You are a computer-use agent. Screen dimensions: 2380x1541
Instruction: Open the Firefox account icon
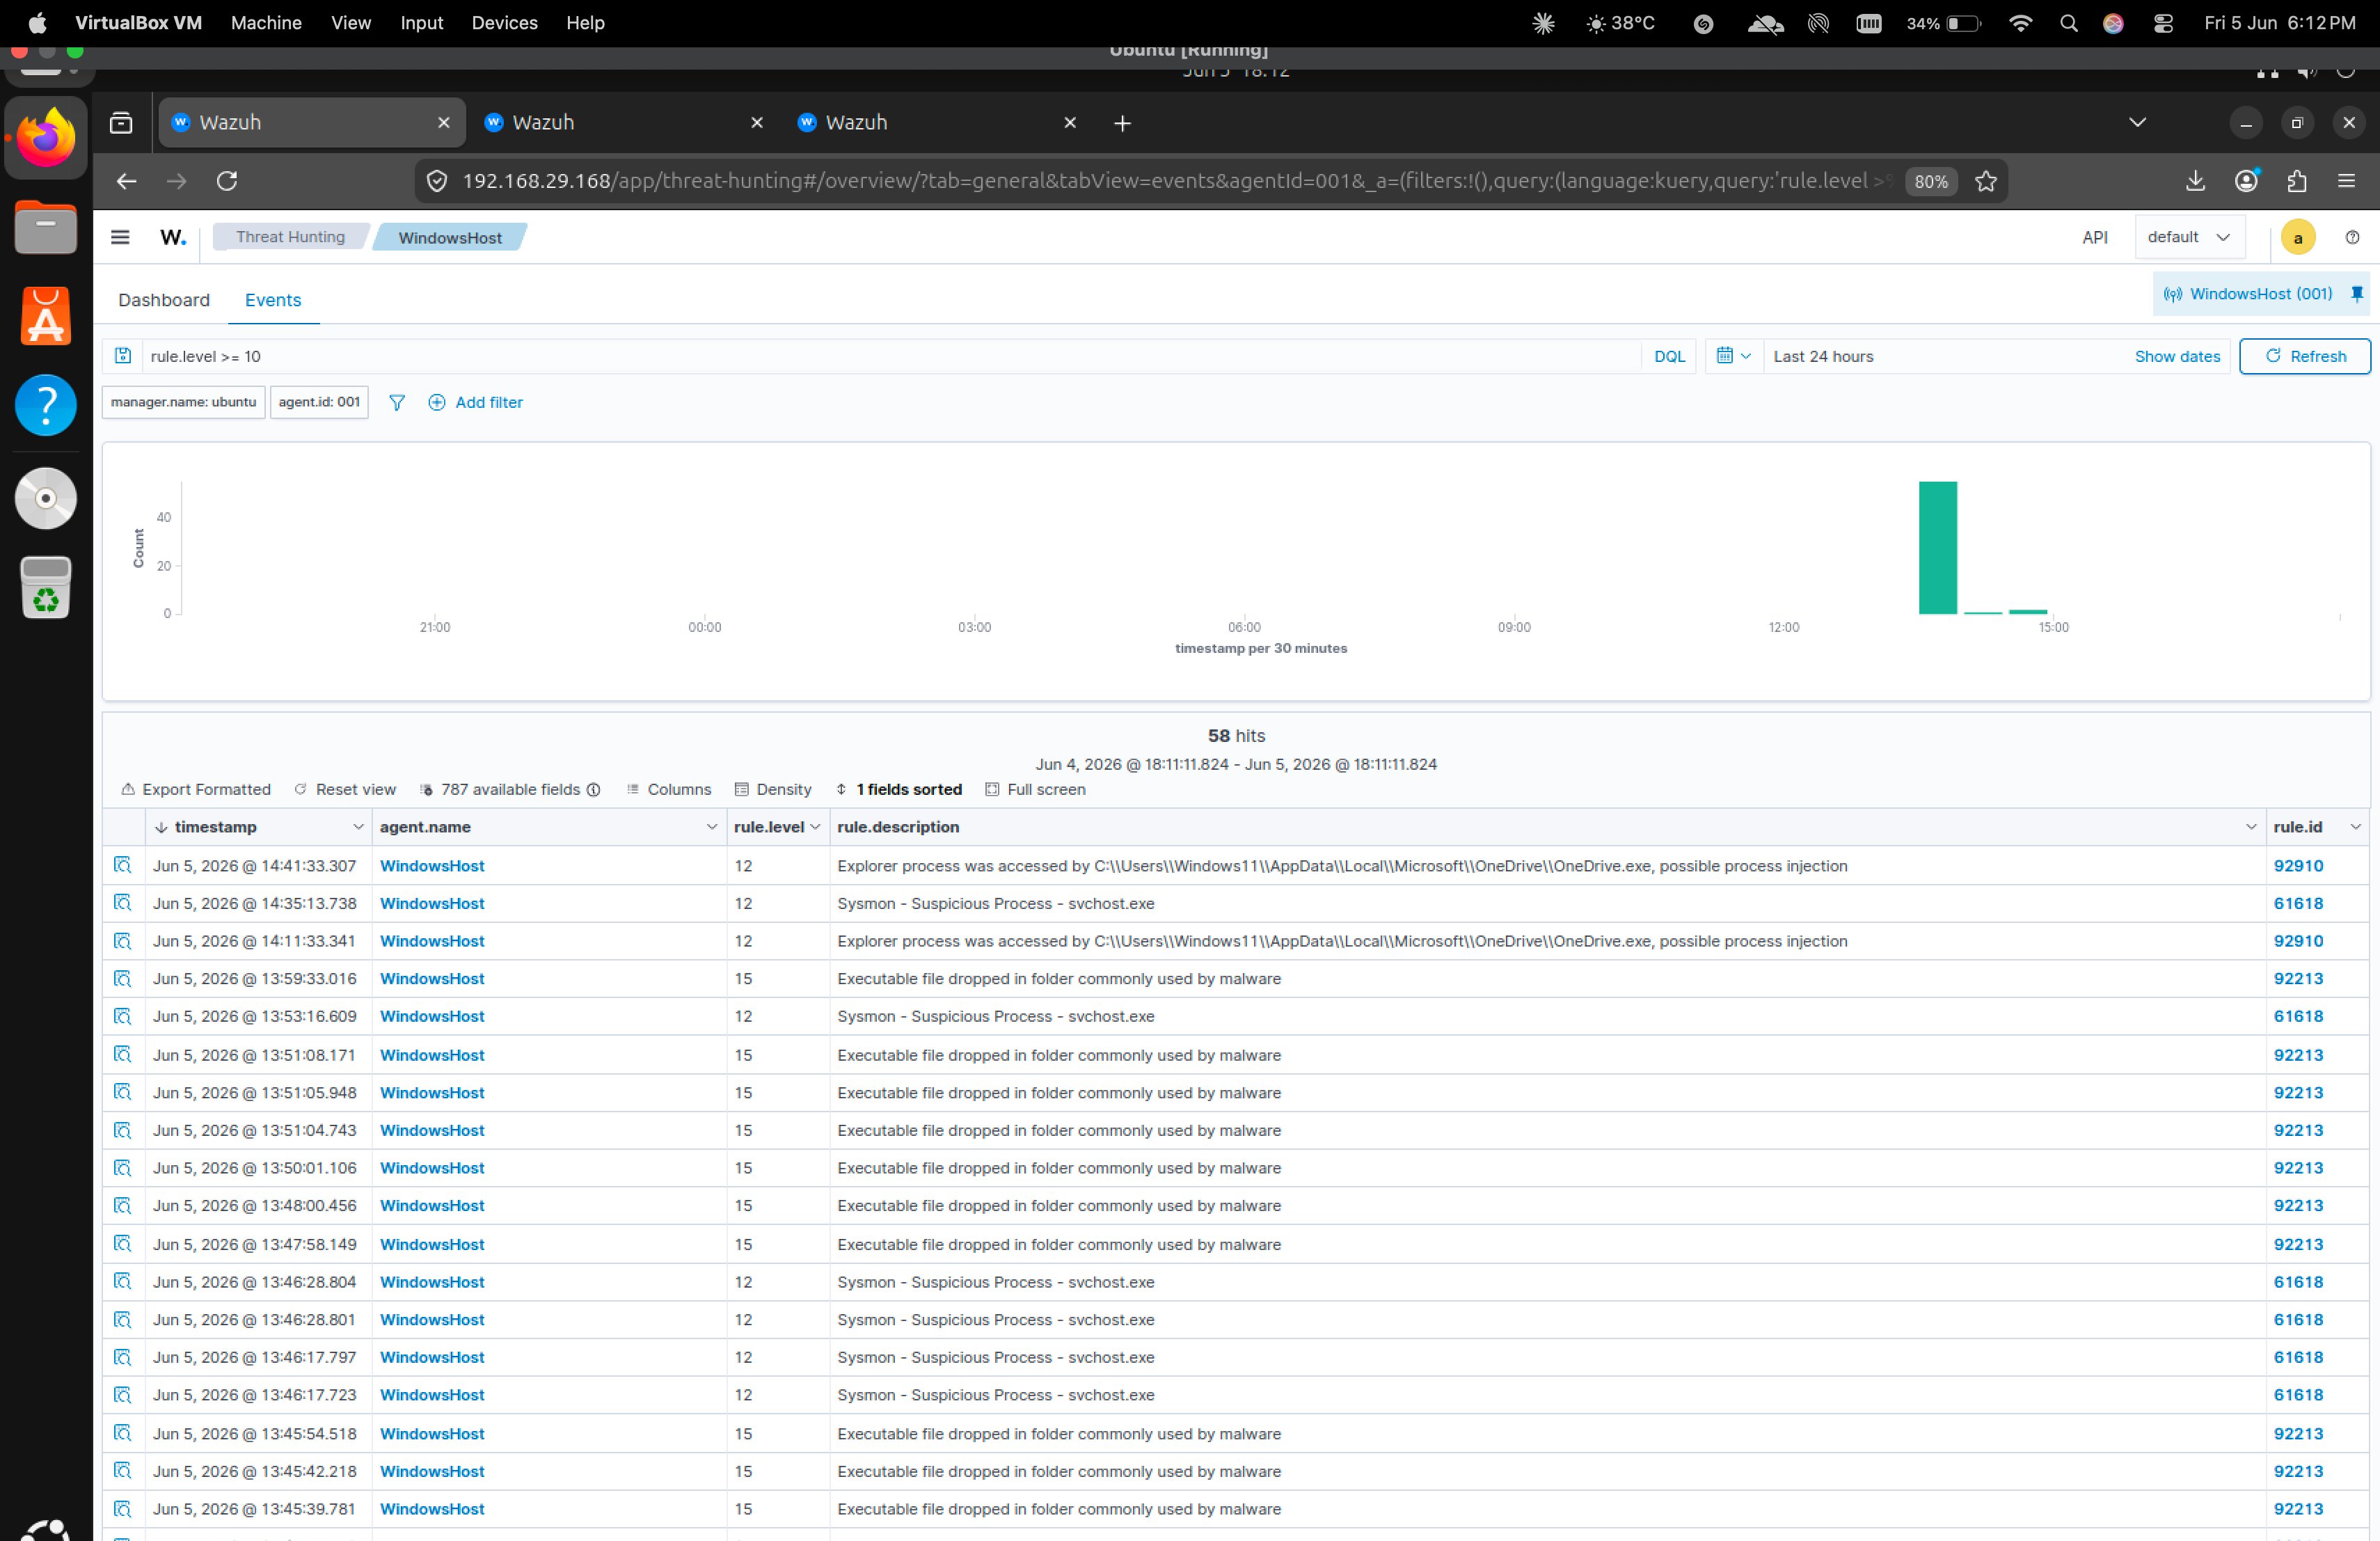click(x=2246, y=181)
